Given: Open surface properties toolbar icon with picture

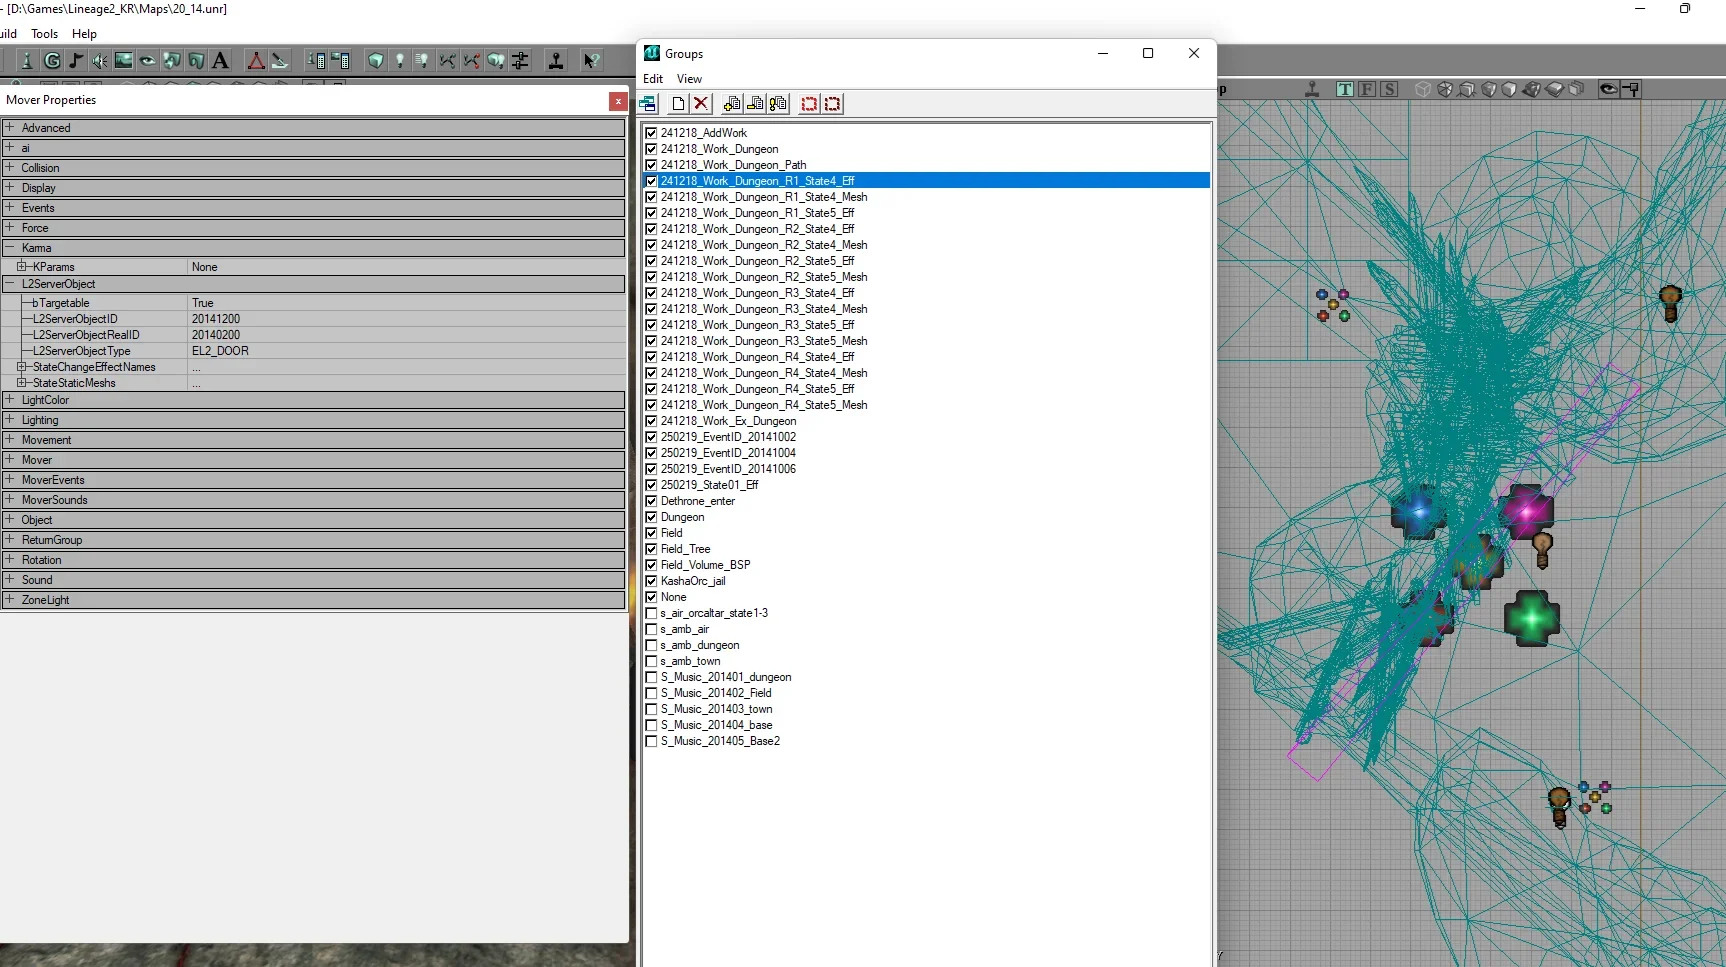Looking at the screenshot, I should (x=340, y=61).
